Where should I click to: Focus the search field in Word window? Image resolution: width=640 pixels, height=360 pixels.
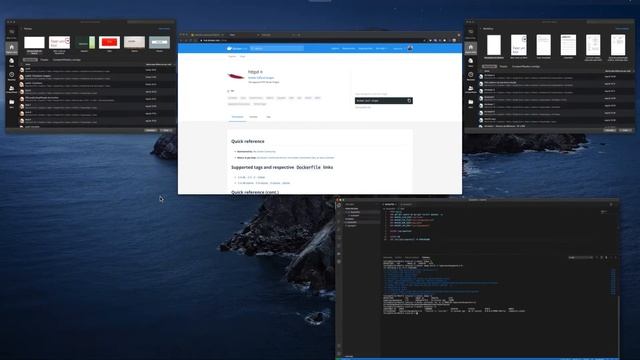610,22
